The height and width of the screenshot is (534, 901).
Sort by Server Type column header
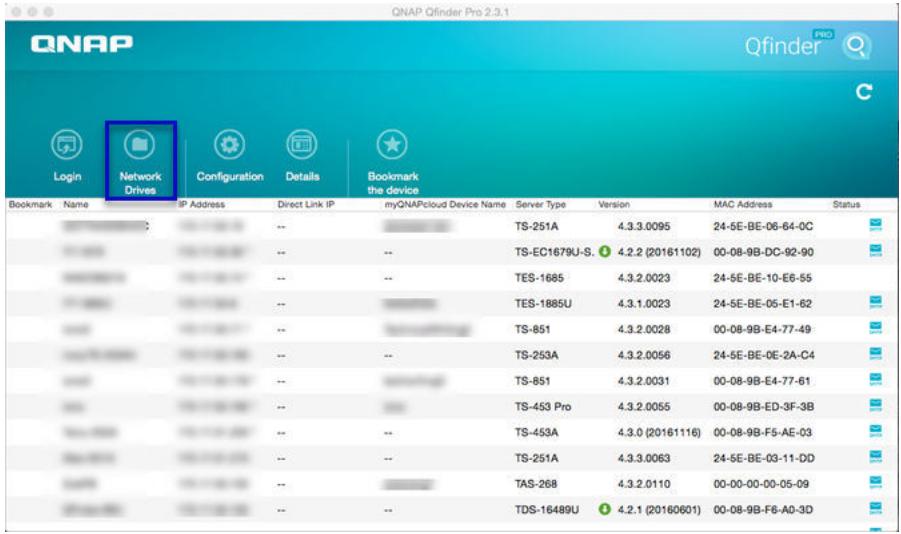541,204
